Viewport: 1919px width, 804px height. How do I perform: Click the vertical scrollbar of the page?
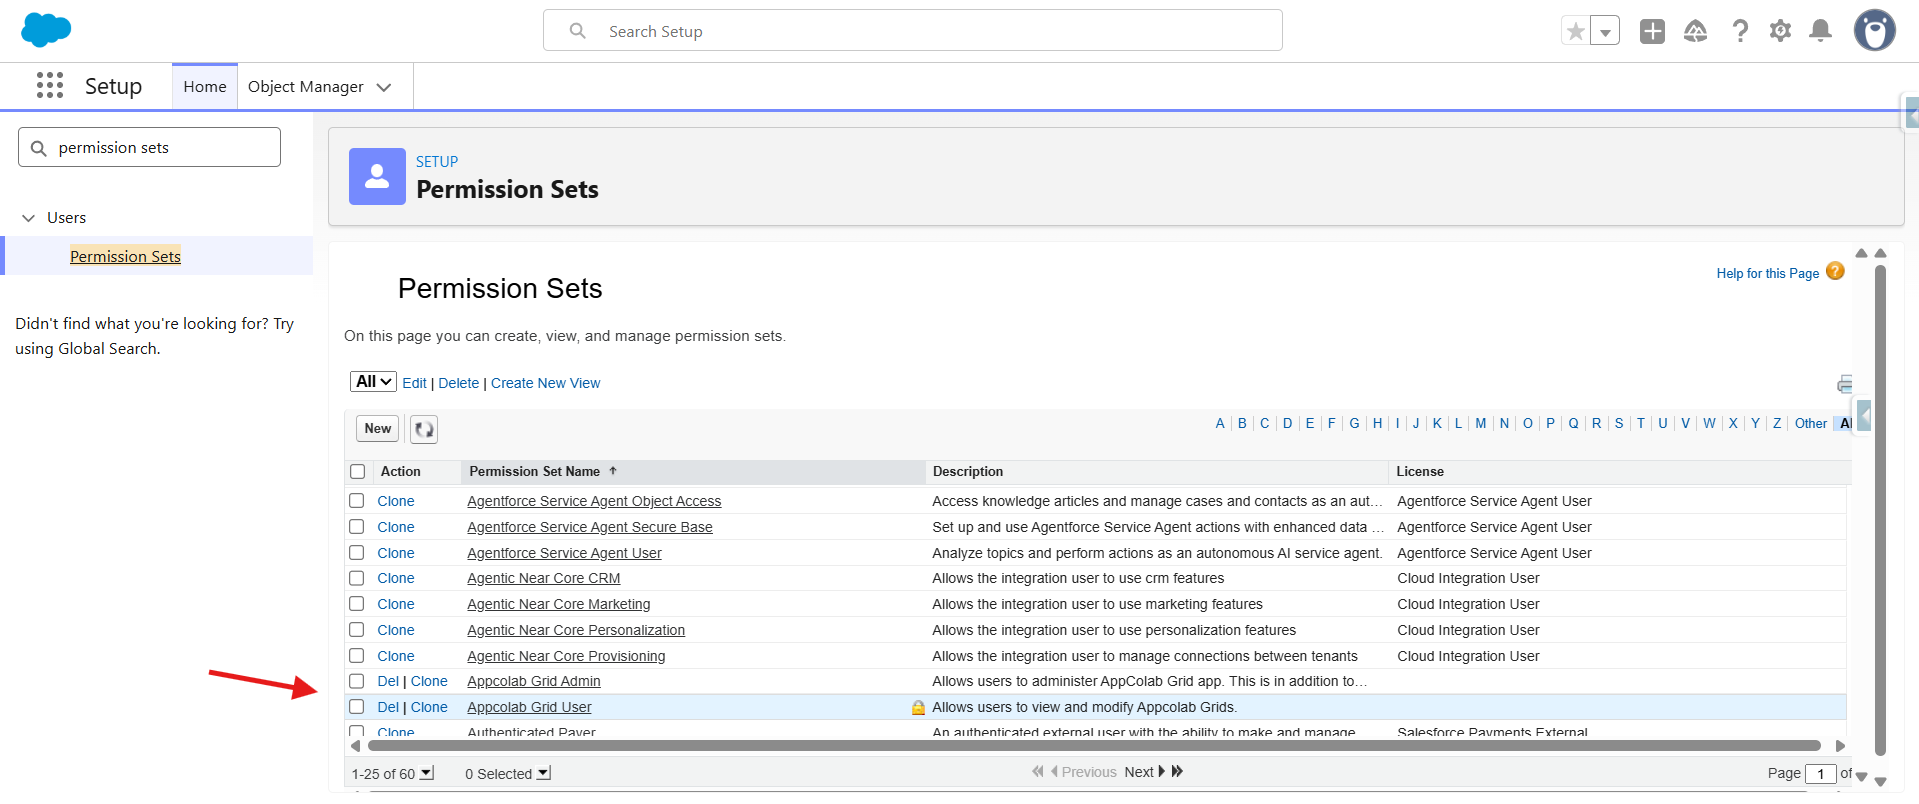(1880, 510)
